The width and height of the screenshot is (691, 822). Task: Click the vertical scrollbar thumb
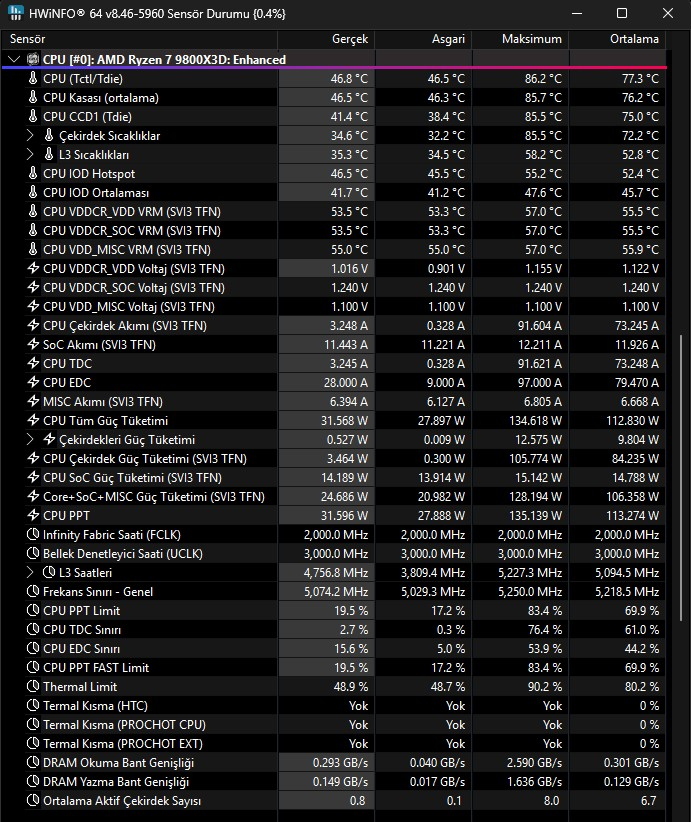[x=681, y=478]
